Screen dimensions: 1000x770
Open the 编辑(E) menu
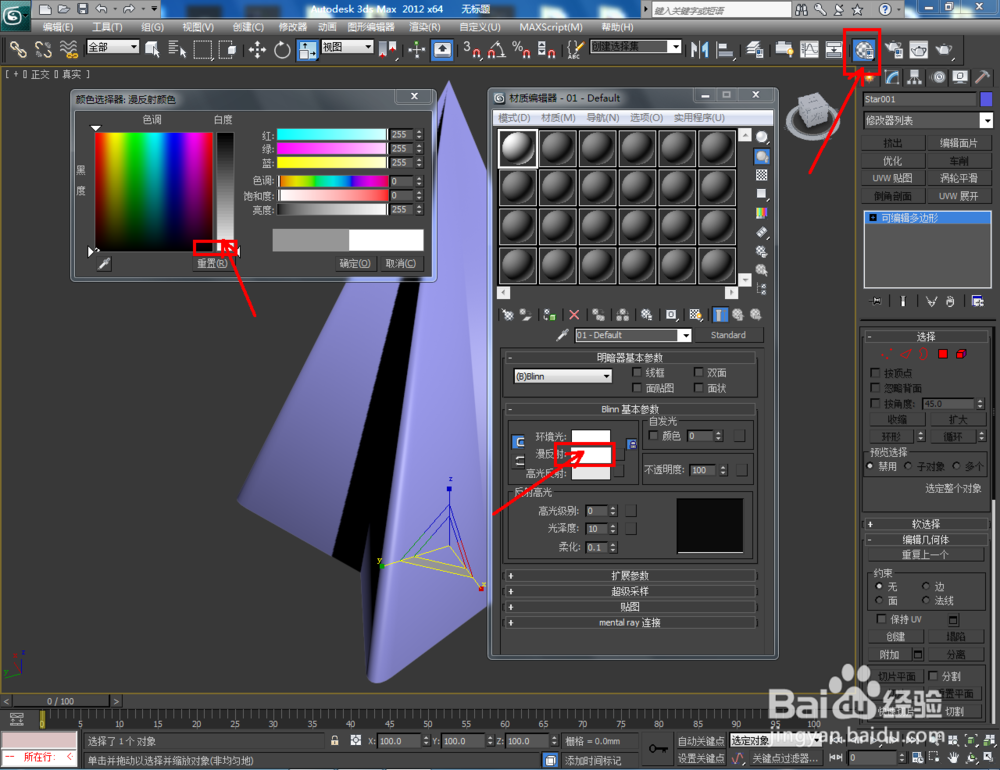click(58, 27)
